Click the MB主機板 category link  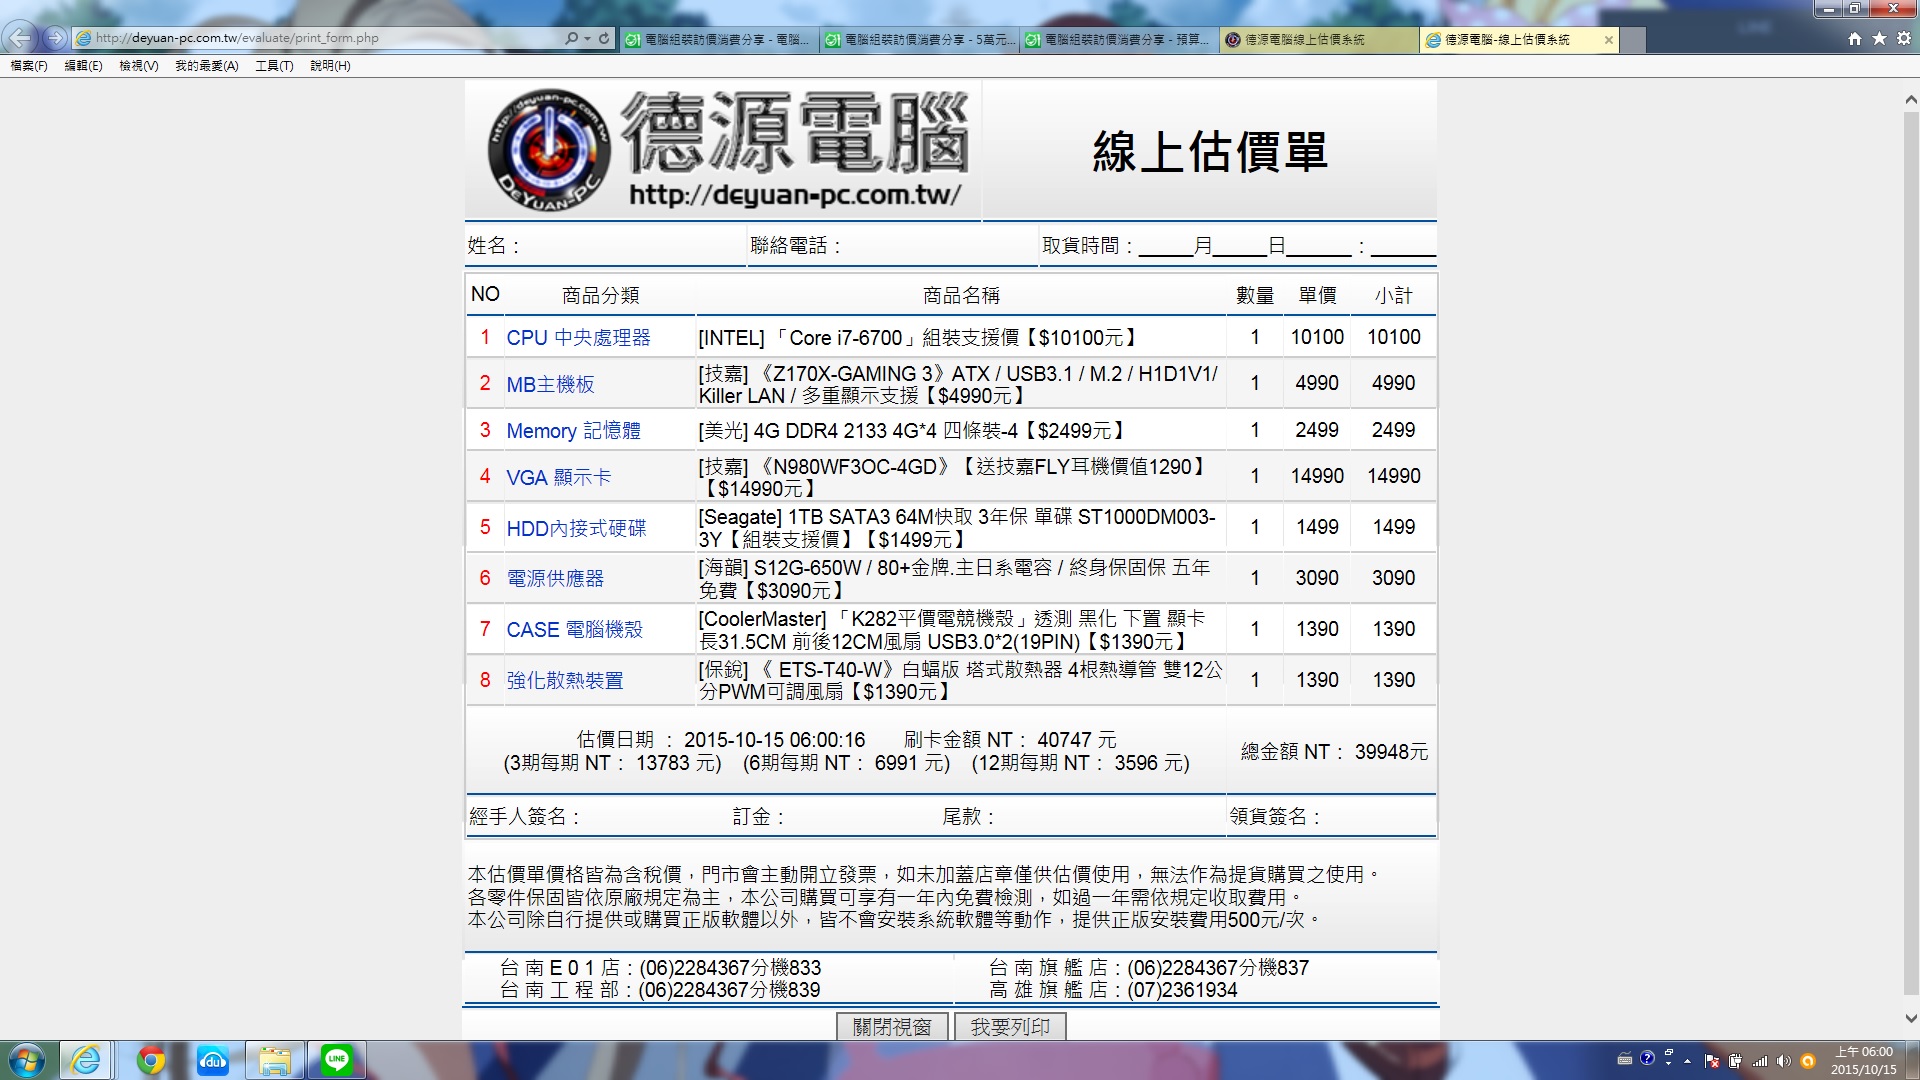click(550, 384)
